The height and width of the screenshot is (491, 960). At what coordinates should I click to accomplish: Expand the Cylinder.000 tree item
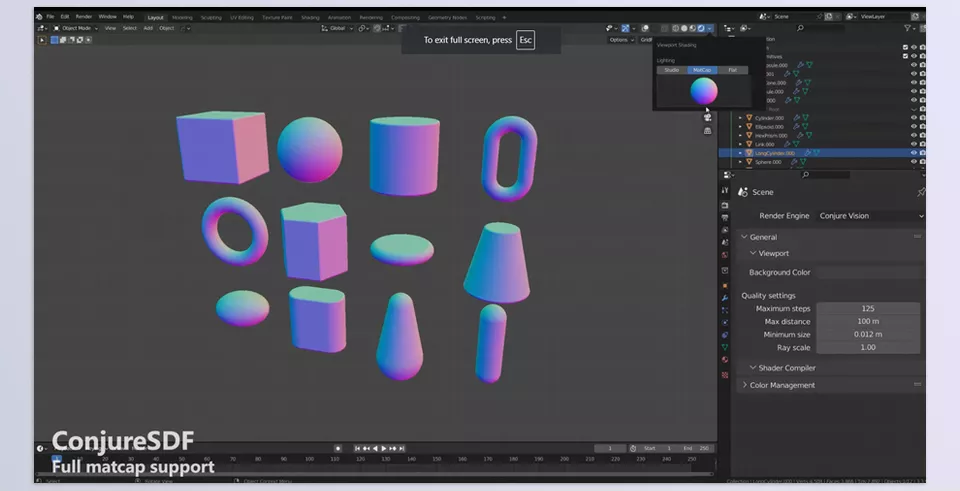(x=740, y=118)
